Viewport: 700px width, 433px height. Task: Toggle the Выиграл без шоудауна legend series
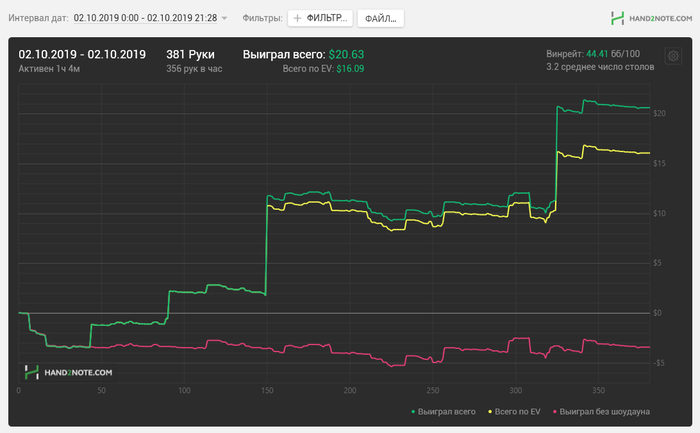click(601, 412)
